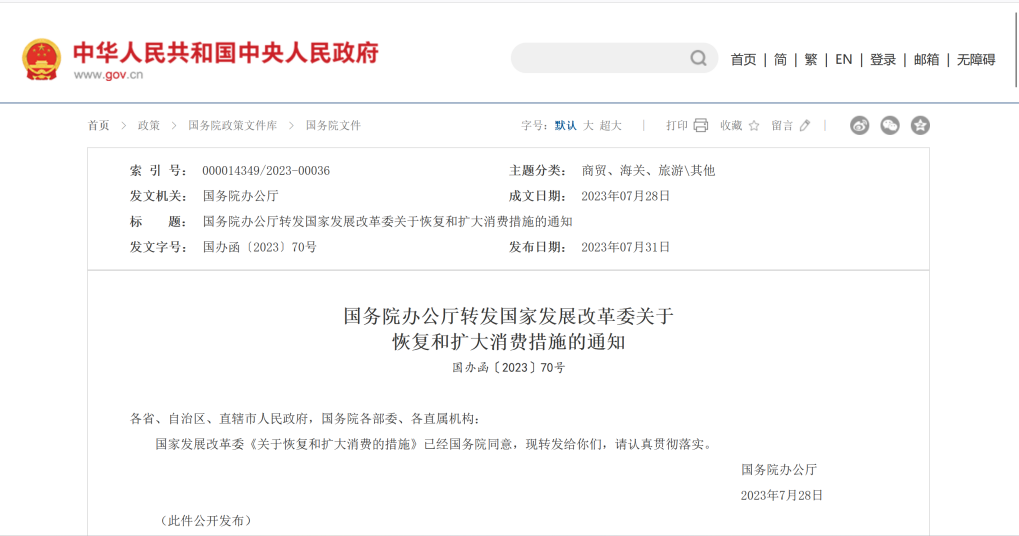Open the EN English site

844,60
